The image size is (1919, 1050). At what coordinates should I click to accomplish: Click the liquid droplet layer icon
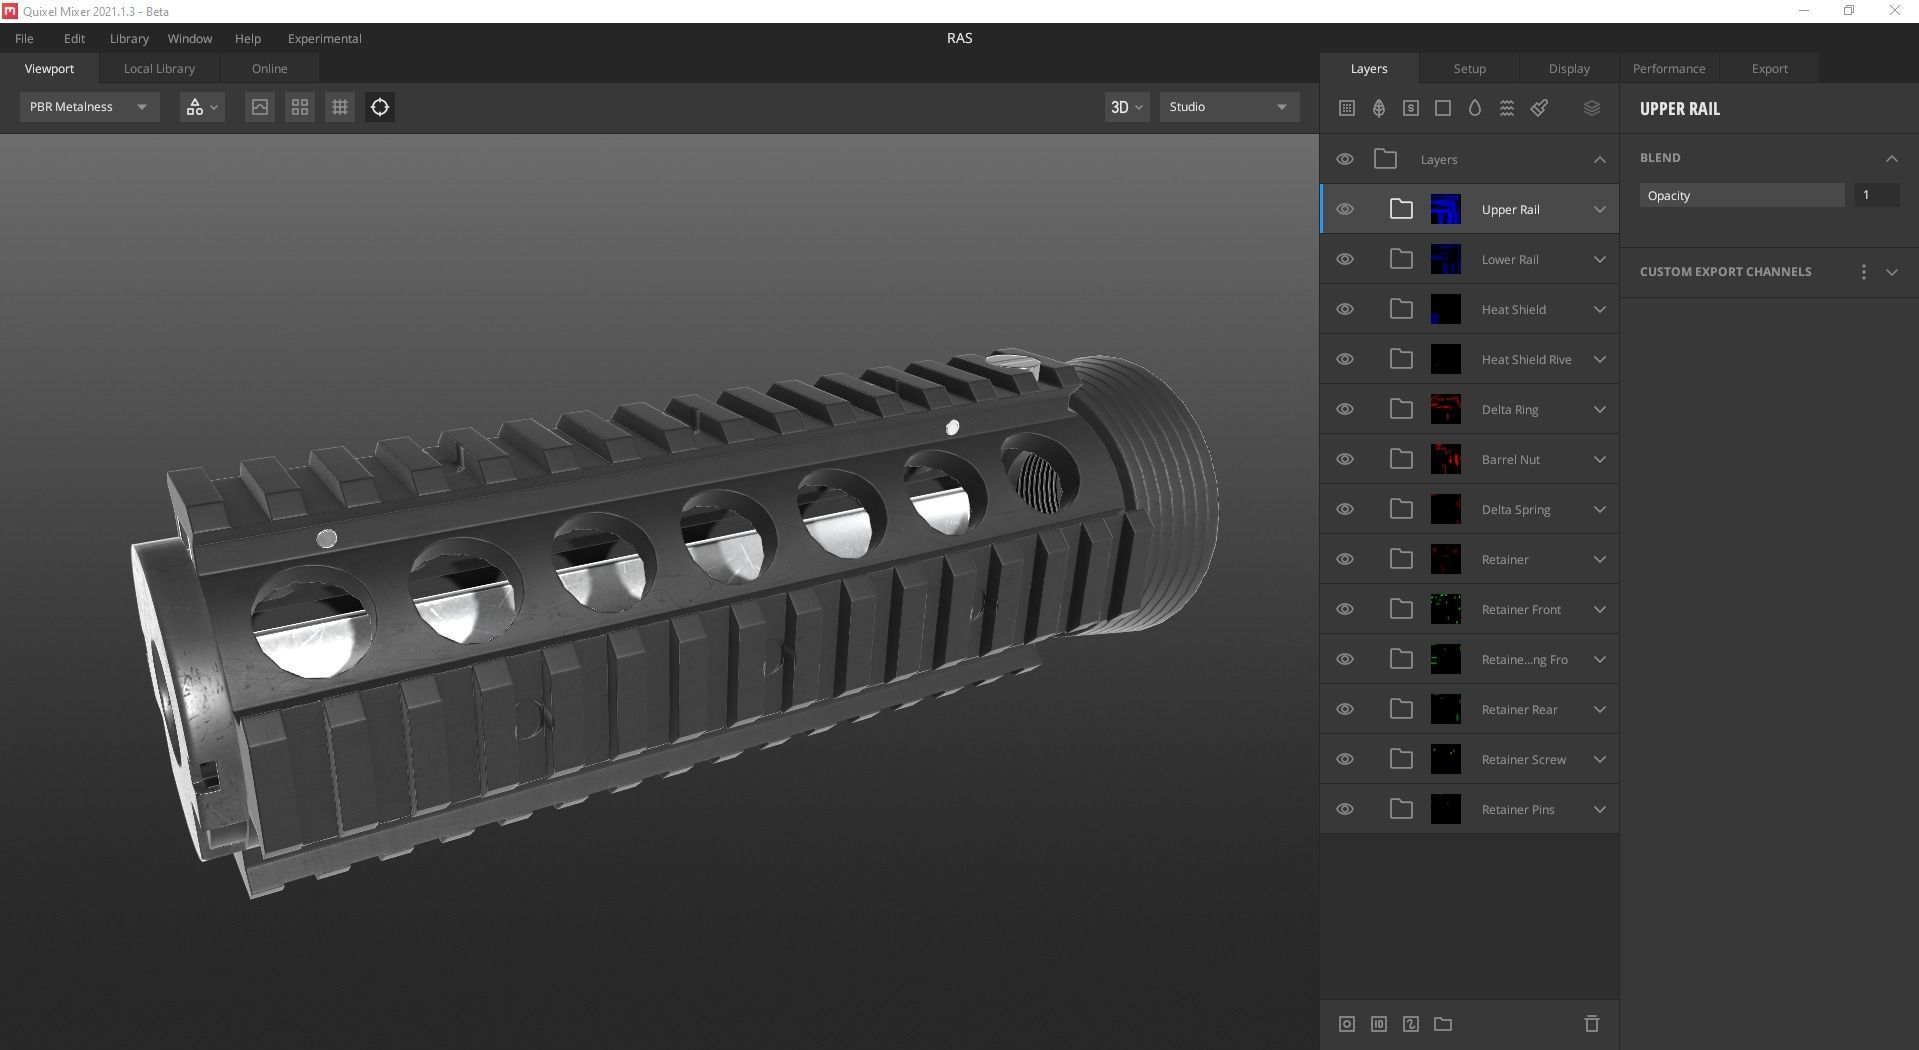[x=1474, y=107]
